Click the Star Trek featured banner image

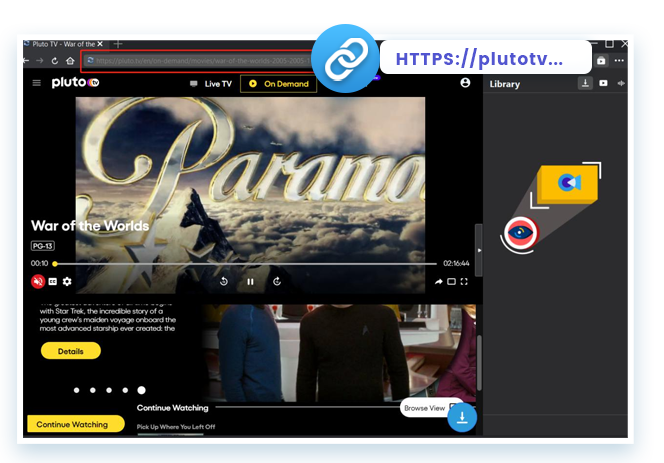(x=339, y=353)
